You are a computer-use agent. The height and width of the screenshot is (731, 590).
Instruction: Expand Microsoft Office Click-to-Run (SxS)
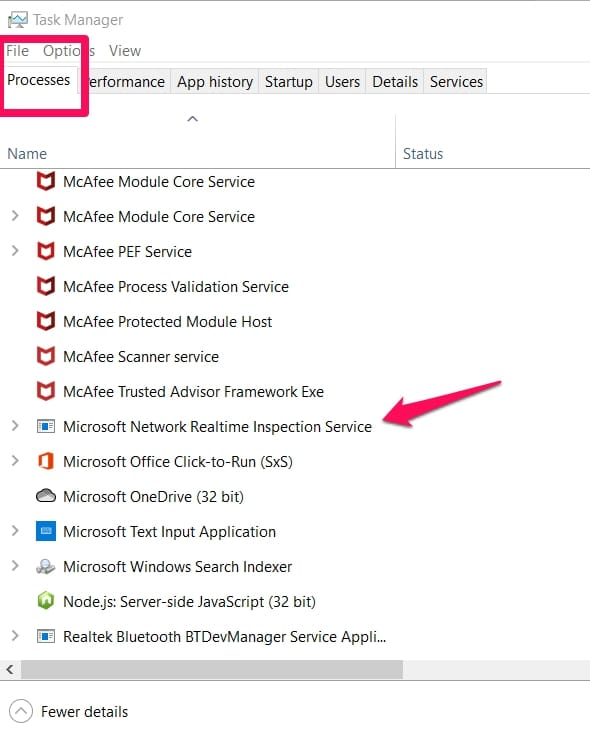pos(15,461)
